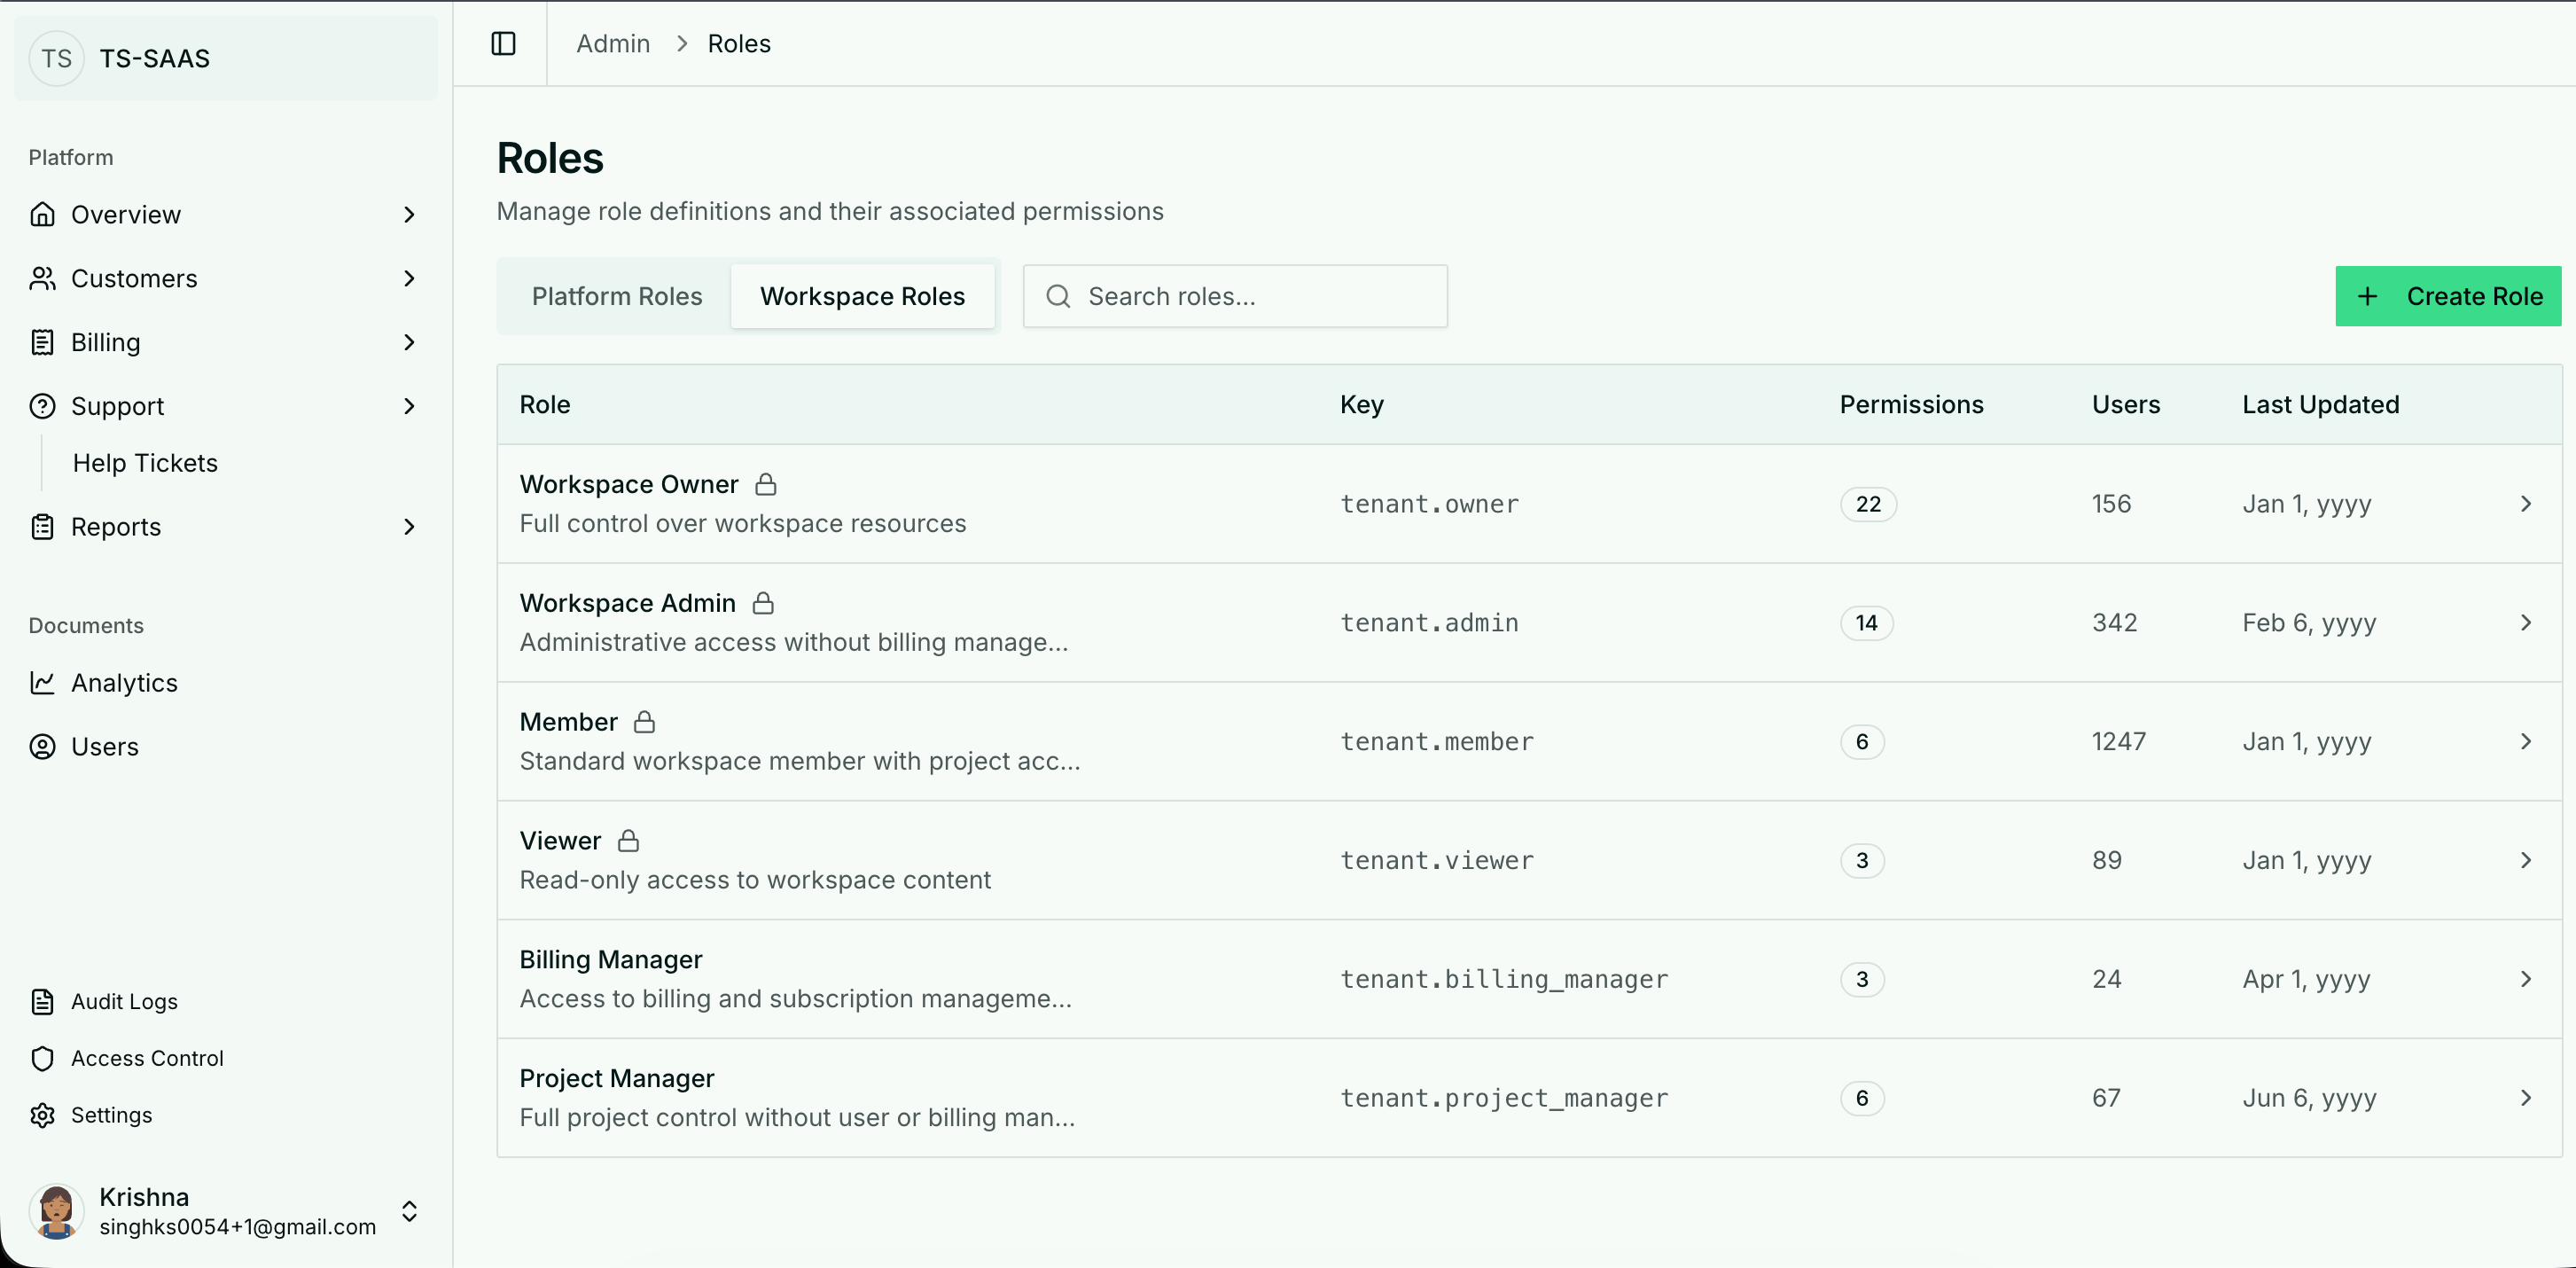Click the search magnifier icon
The image size is (2576, 1268).
pos(1058,297)
